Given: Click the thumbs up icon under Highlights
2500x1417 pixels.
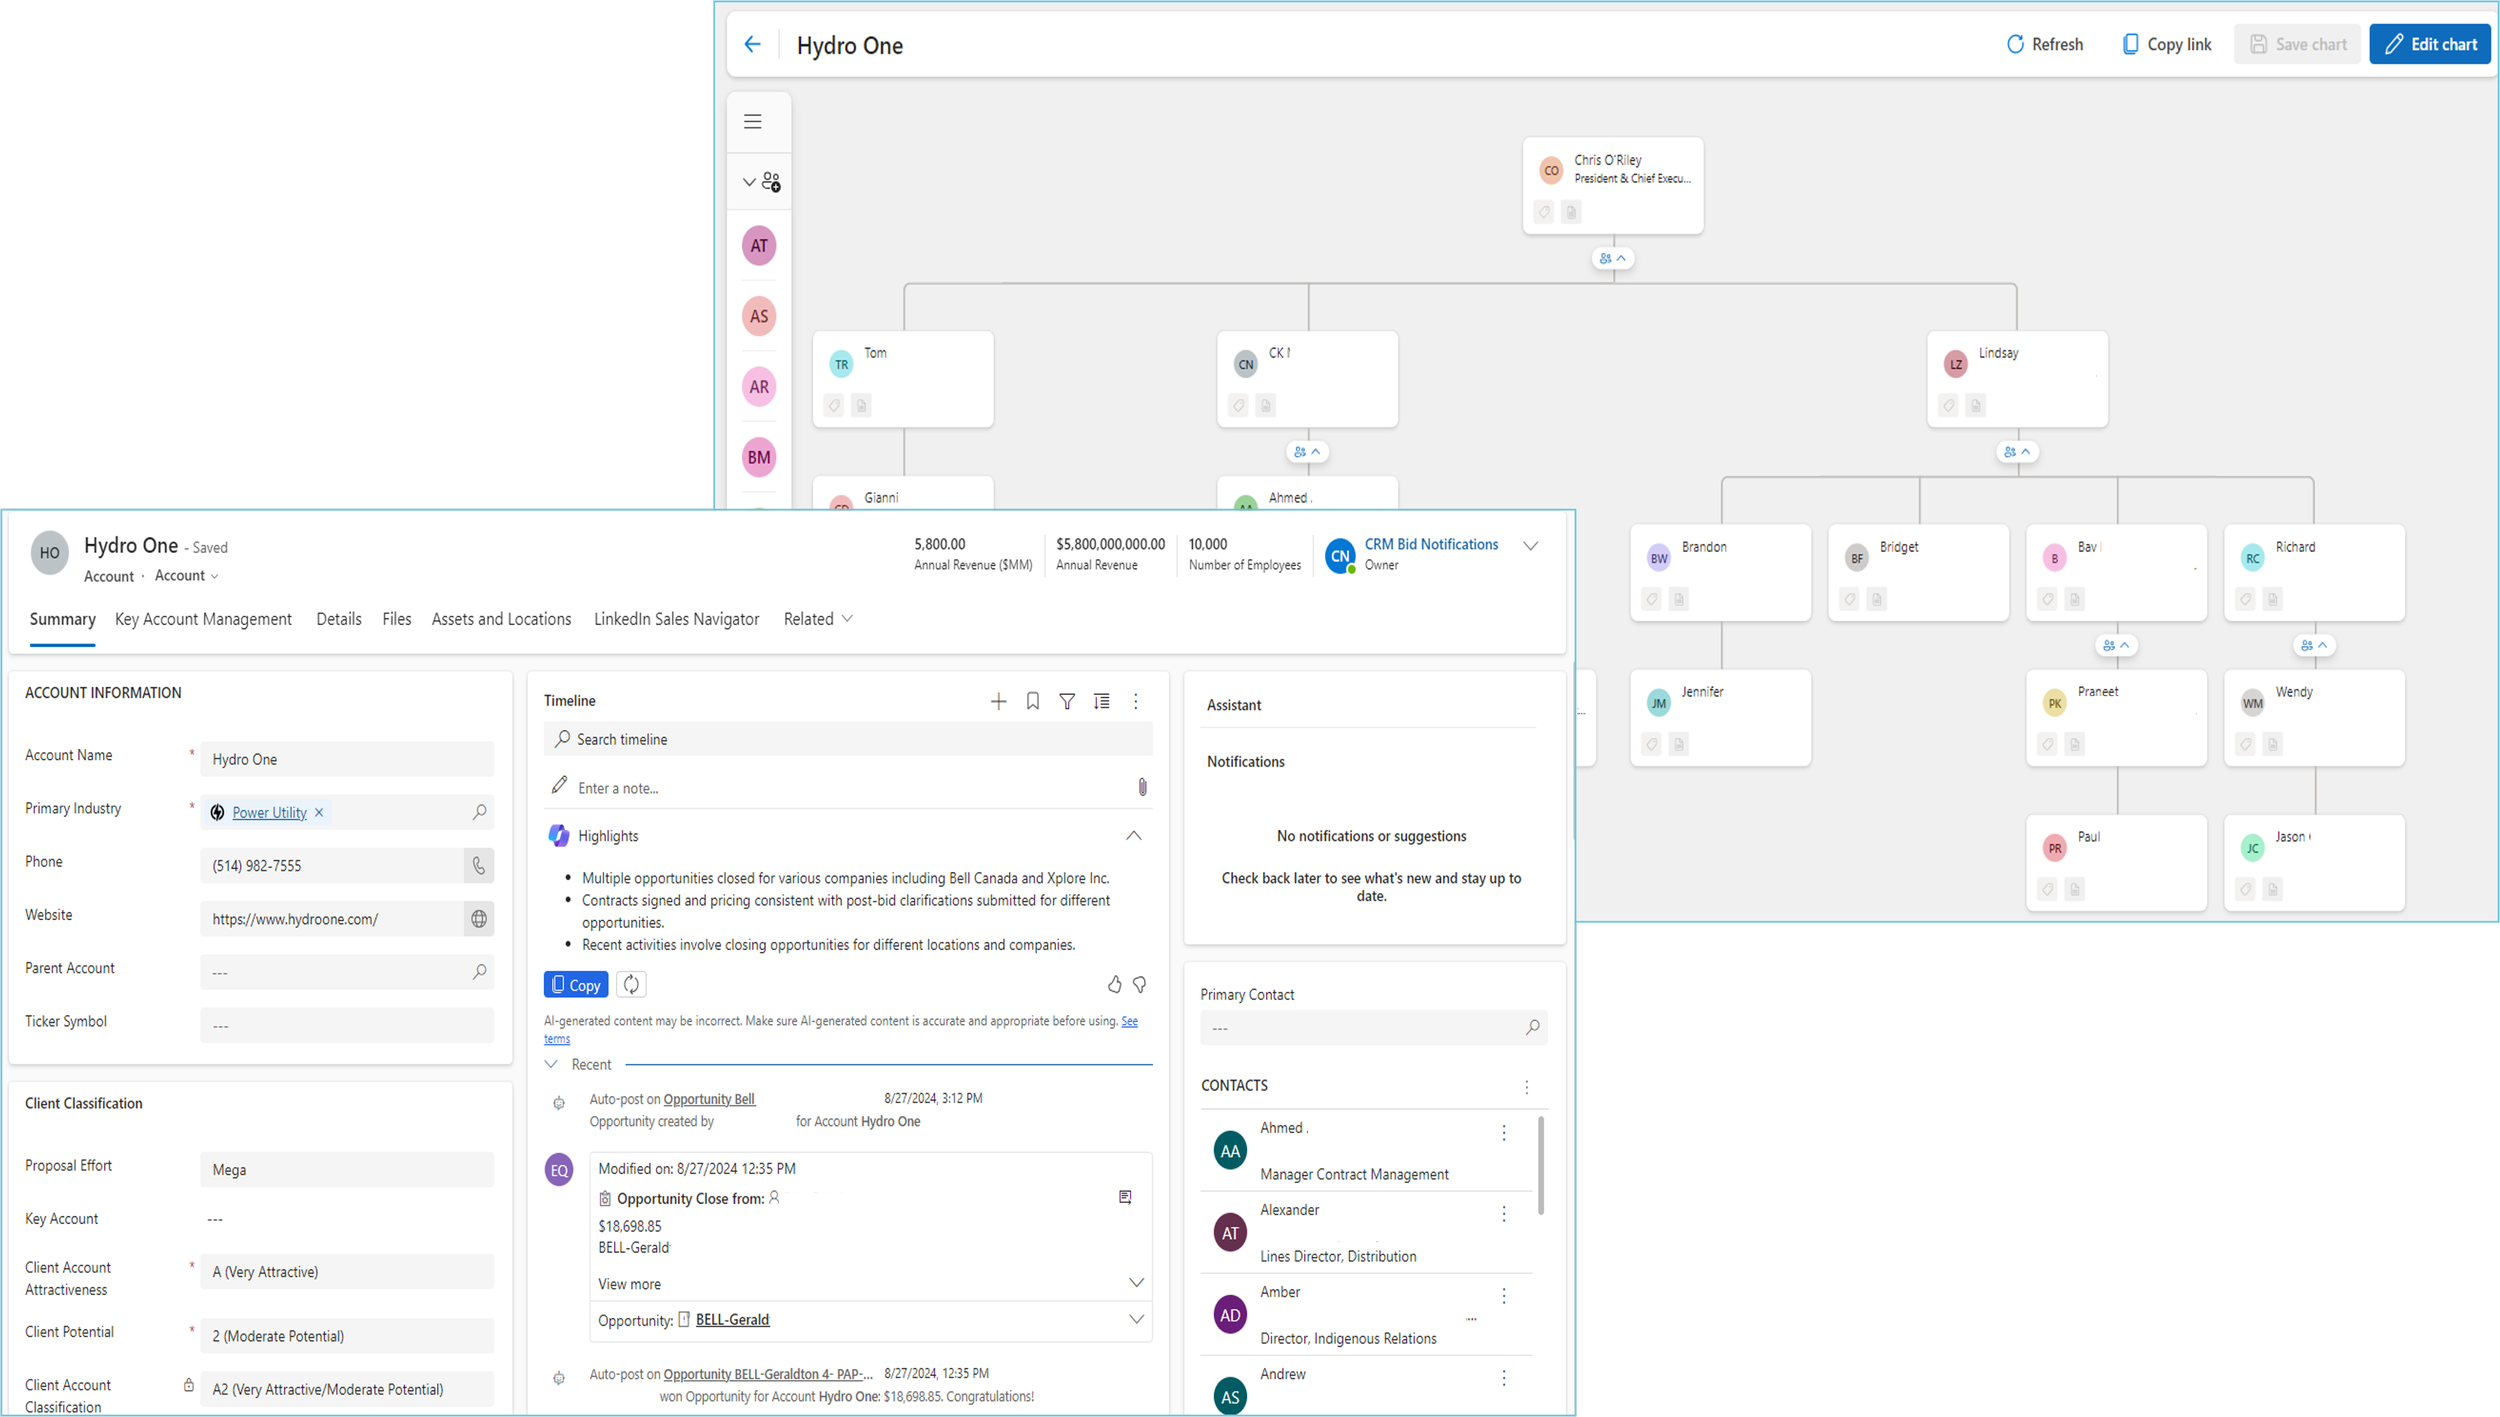Looking at the screenshot, I should click(1114, 985).
